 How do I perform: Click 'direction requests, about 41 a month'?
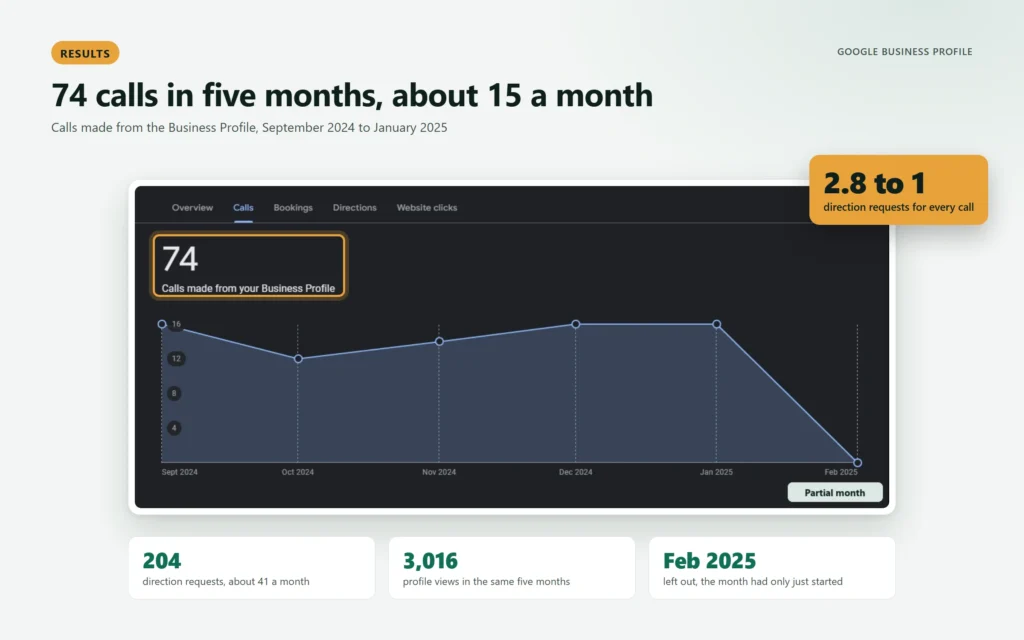pyautogui.click(x=226, y=581)
